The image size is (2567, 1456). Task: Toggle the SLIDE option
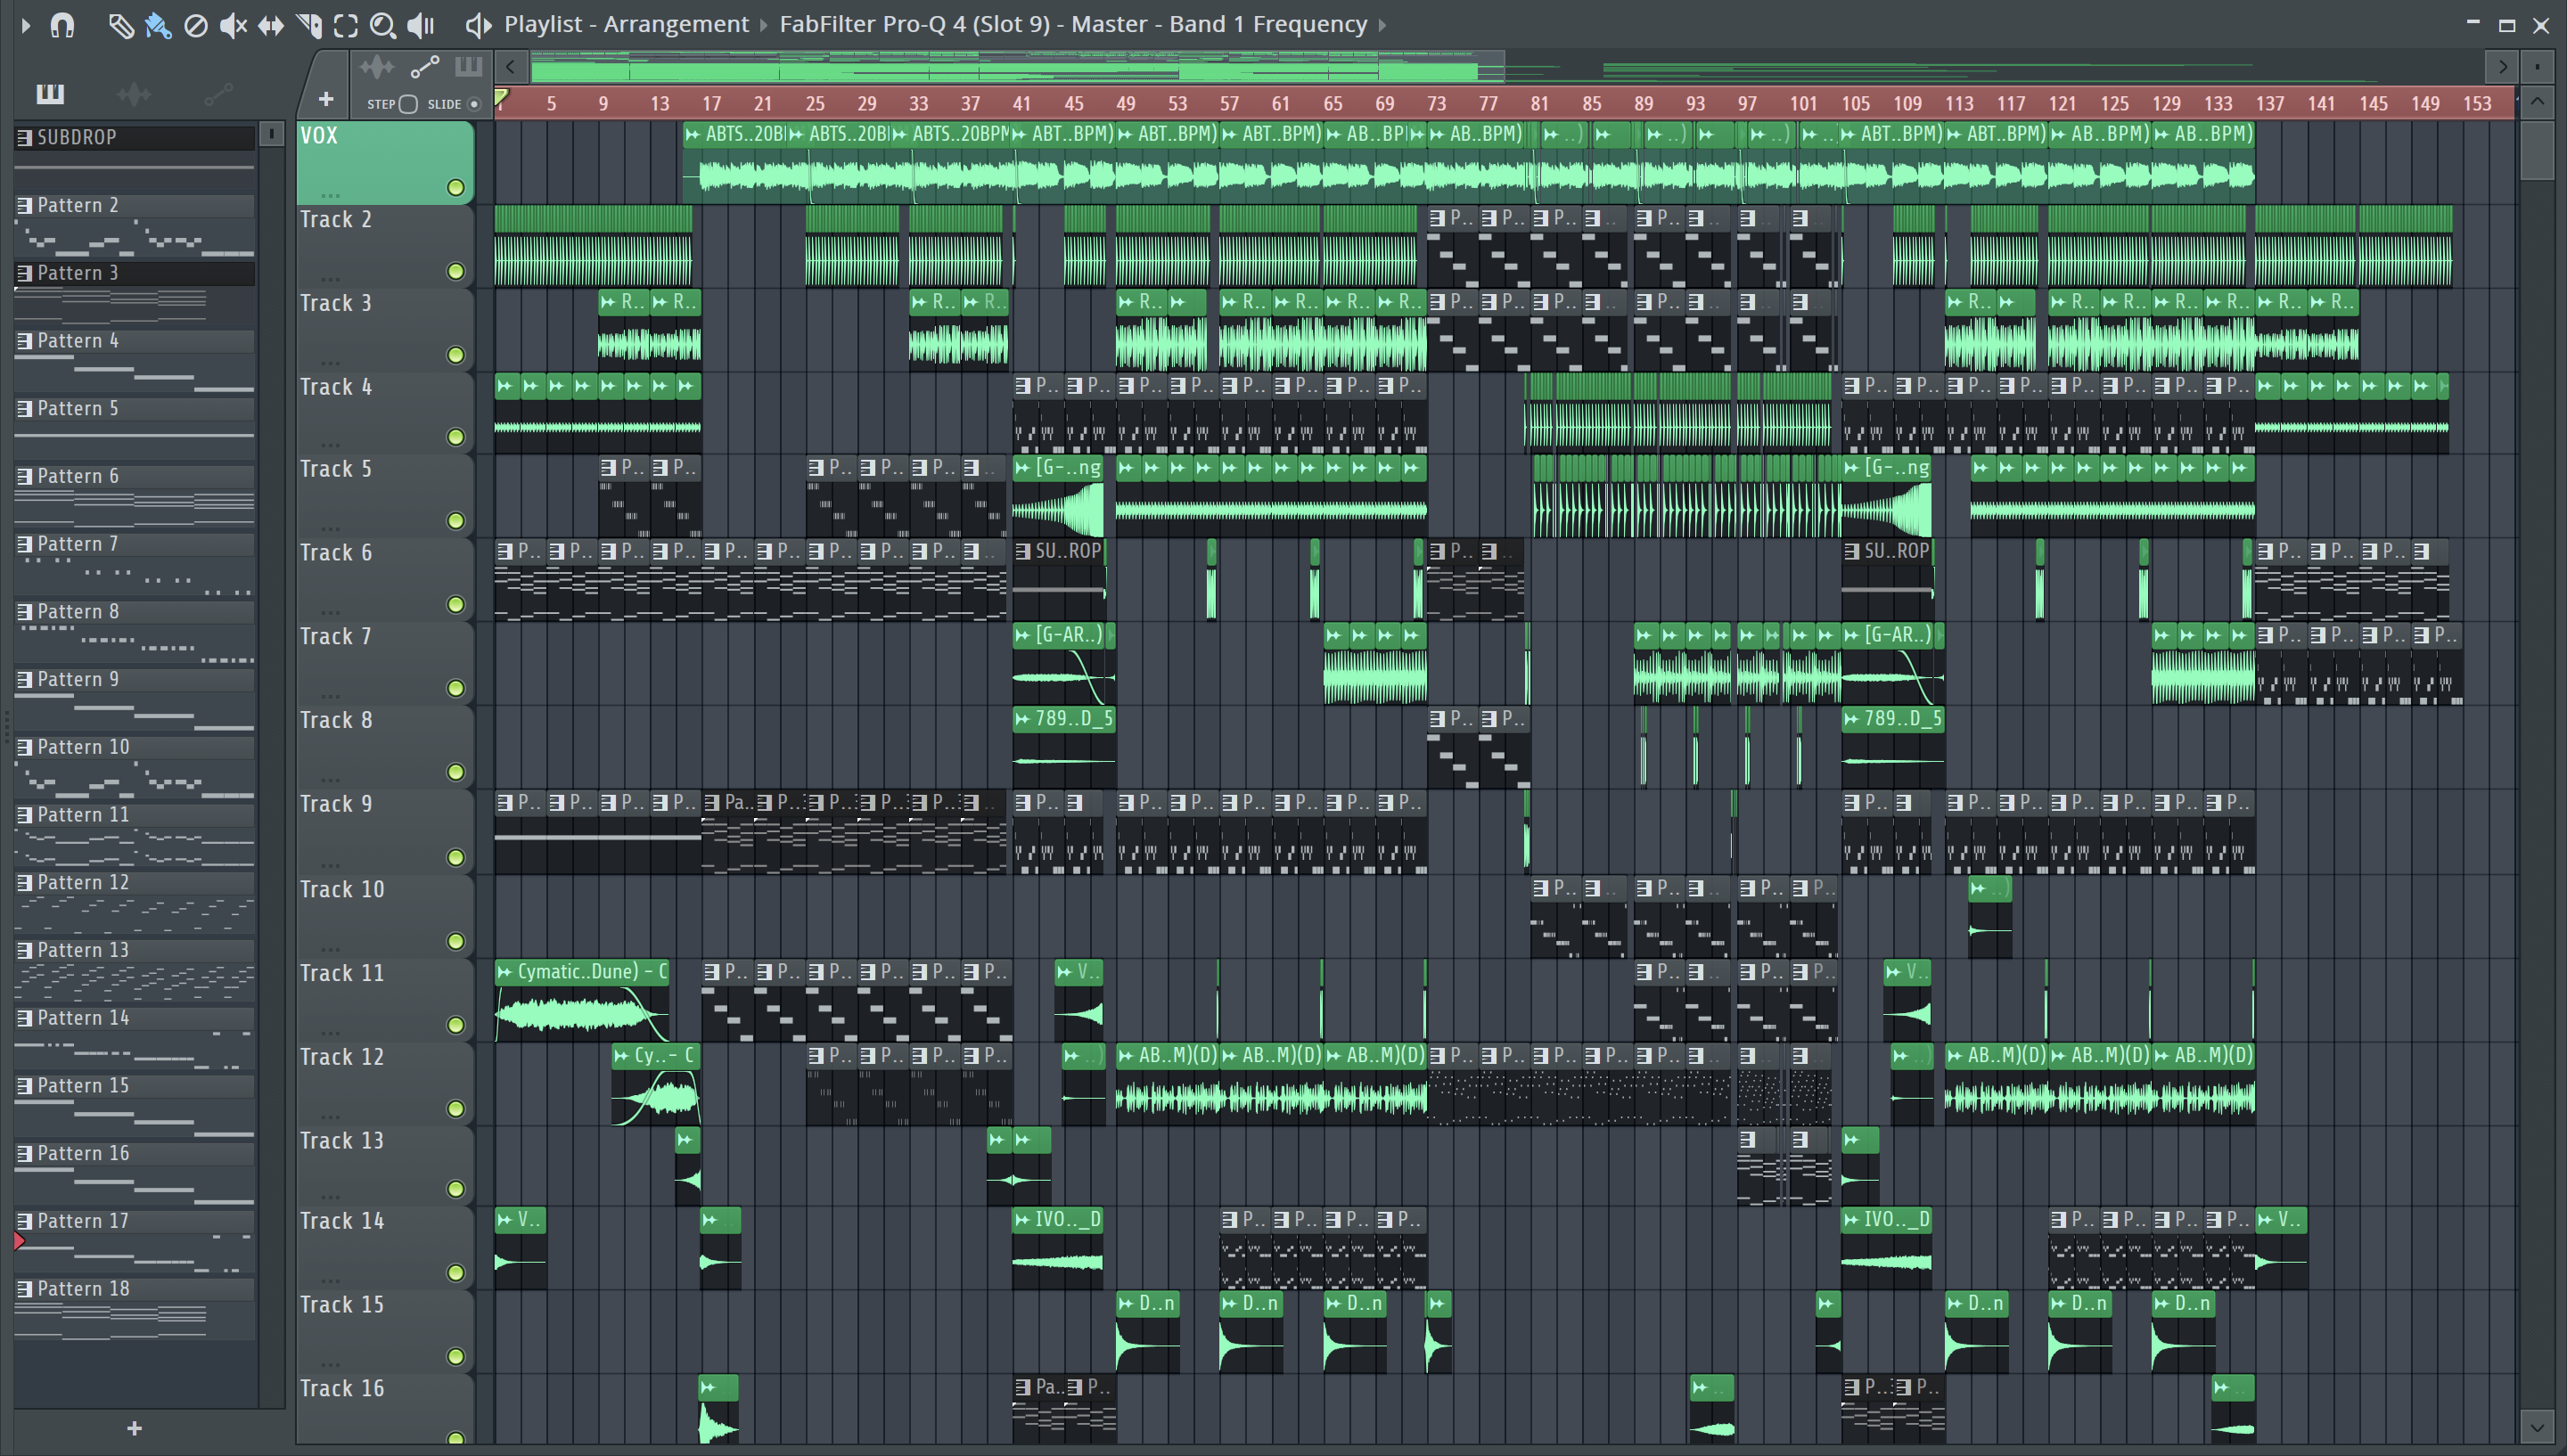pyautogui.click(x=474, y=104)
